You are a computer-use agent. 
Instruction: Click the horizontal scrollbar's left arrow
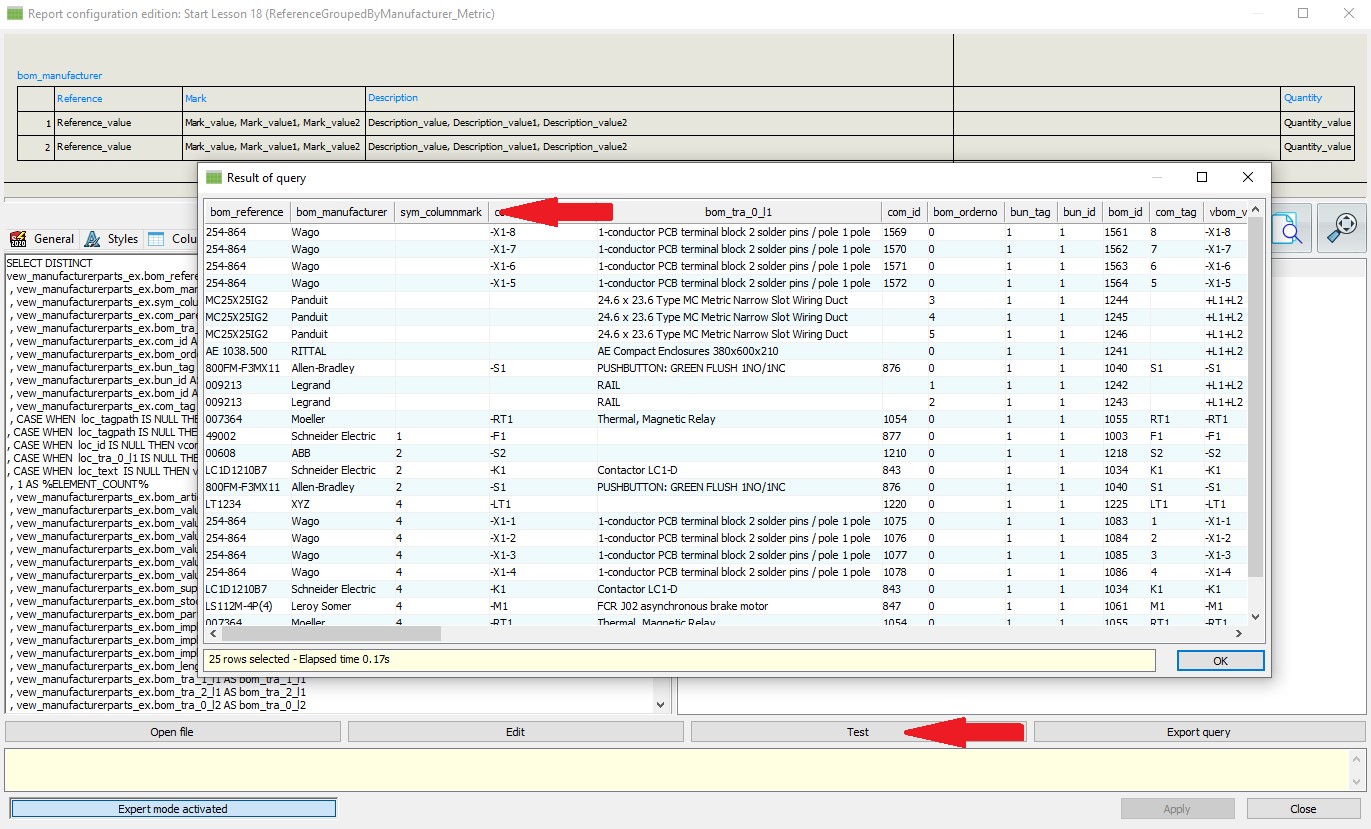[x=212, y=633]
